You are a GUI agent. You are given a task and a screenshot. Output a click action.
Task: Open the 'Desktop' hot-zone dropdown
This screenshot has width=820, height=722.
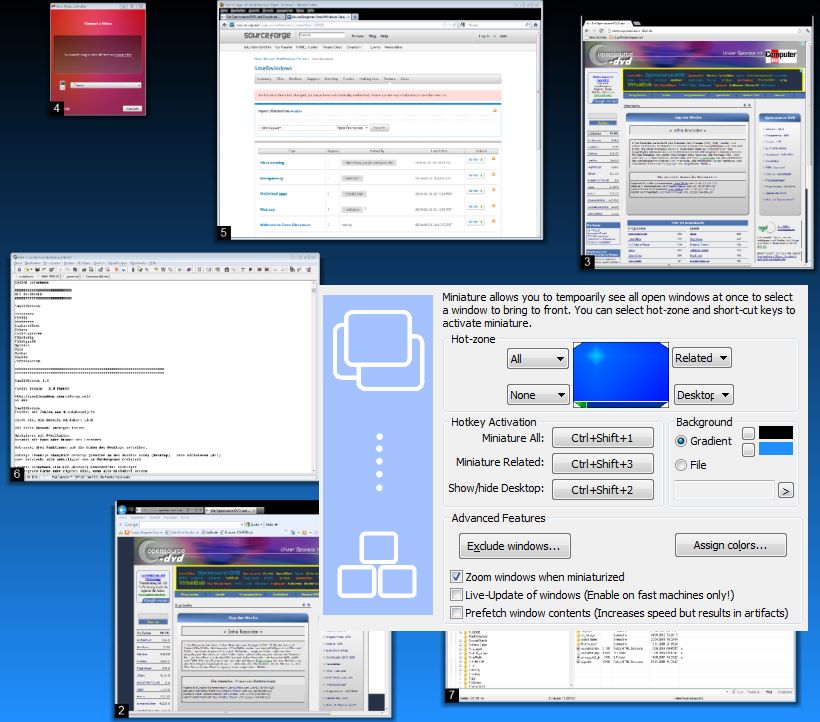click(x=703, y=394)
